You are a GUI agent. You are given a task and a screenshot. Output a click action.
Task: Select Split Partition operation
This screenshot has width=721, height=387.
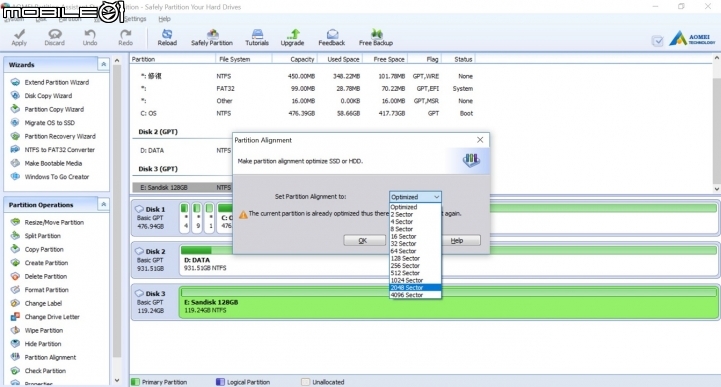(x=42, y=236)
